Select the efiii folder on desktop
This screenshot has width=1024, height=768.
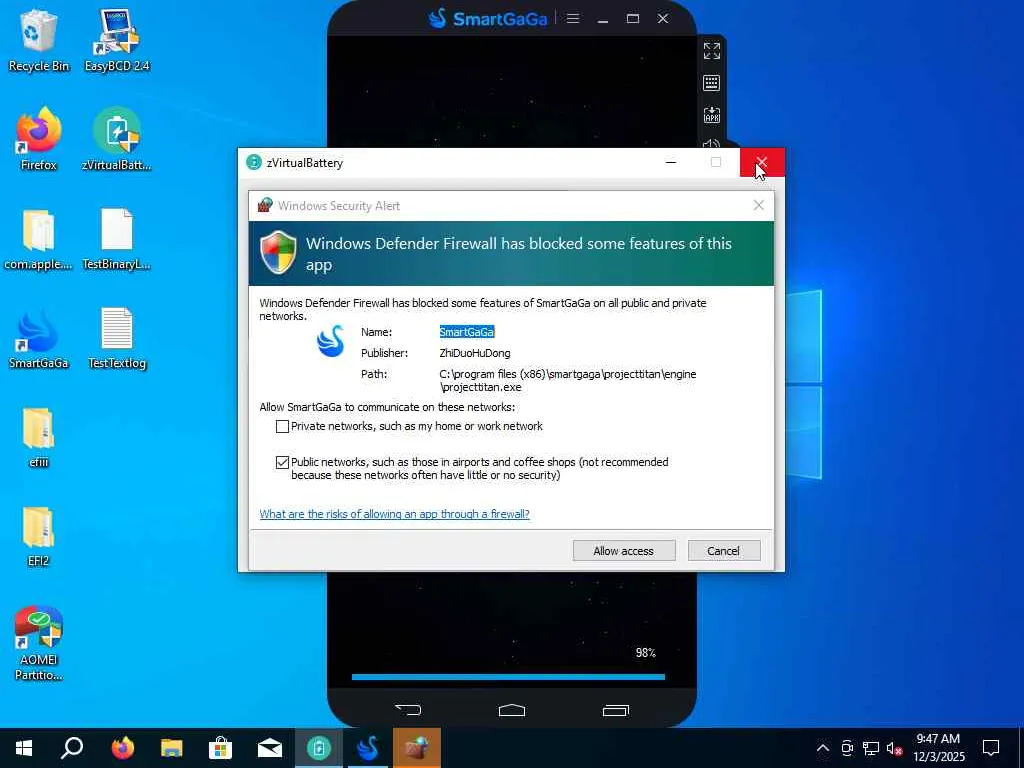coord(39,438)
